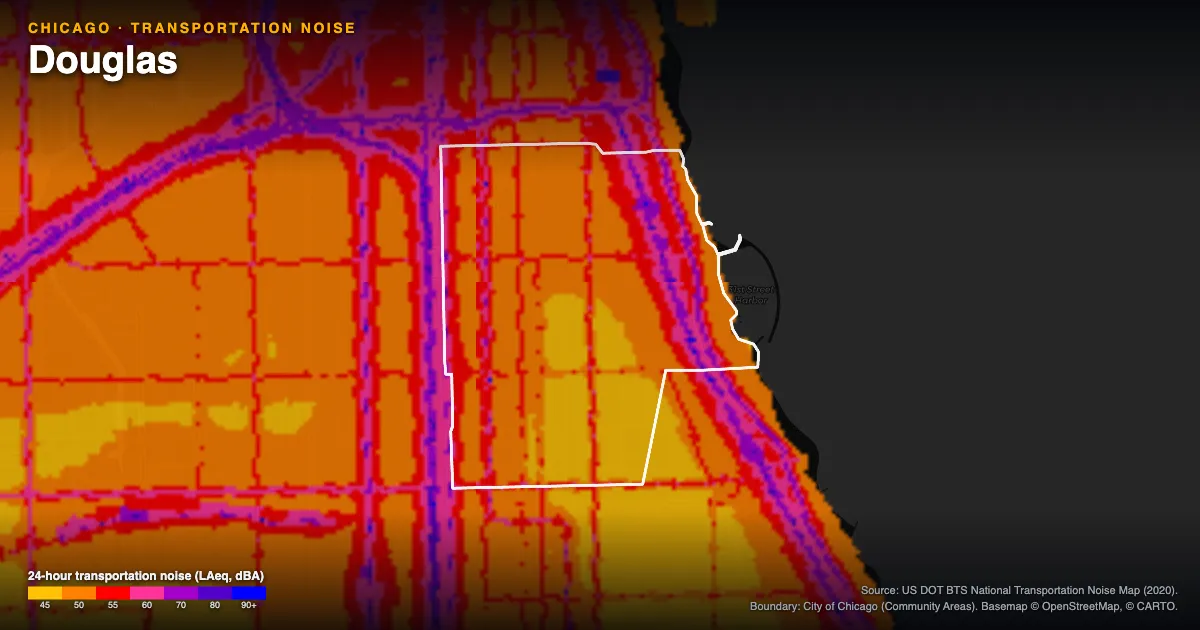The width and height of the screenshot is (1200, 630).
Task: Click the blue 90+ dBA legend swatch
Action: pos(249,593)
